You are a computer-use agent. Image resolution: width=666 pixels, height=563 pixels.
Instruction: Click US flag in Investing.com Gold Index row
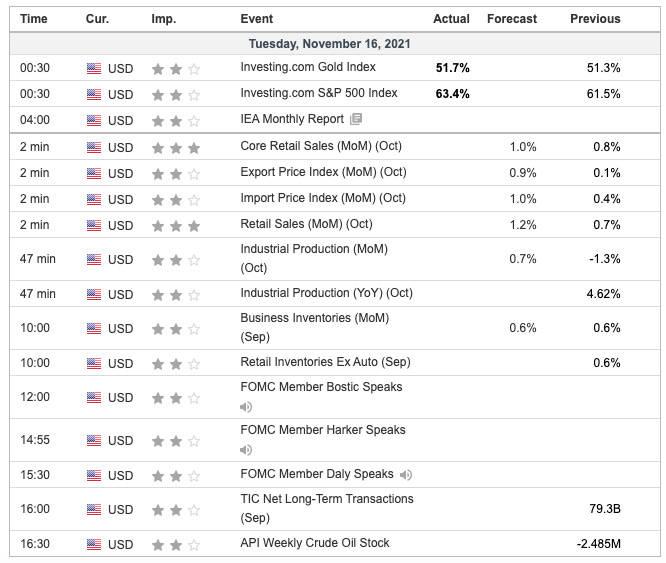click(x=94, y=68)
